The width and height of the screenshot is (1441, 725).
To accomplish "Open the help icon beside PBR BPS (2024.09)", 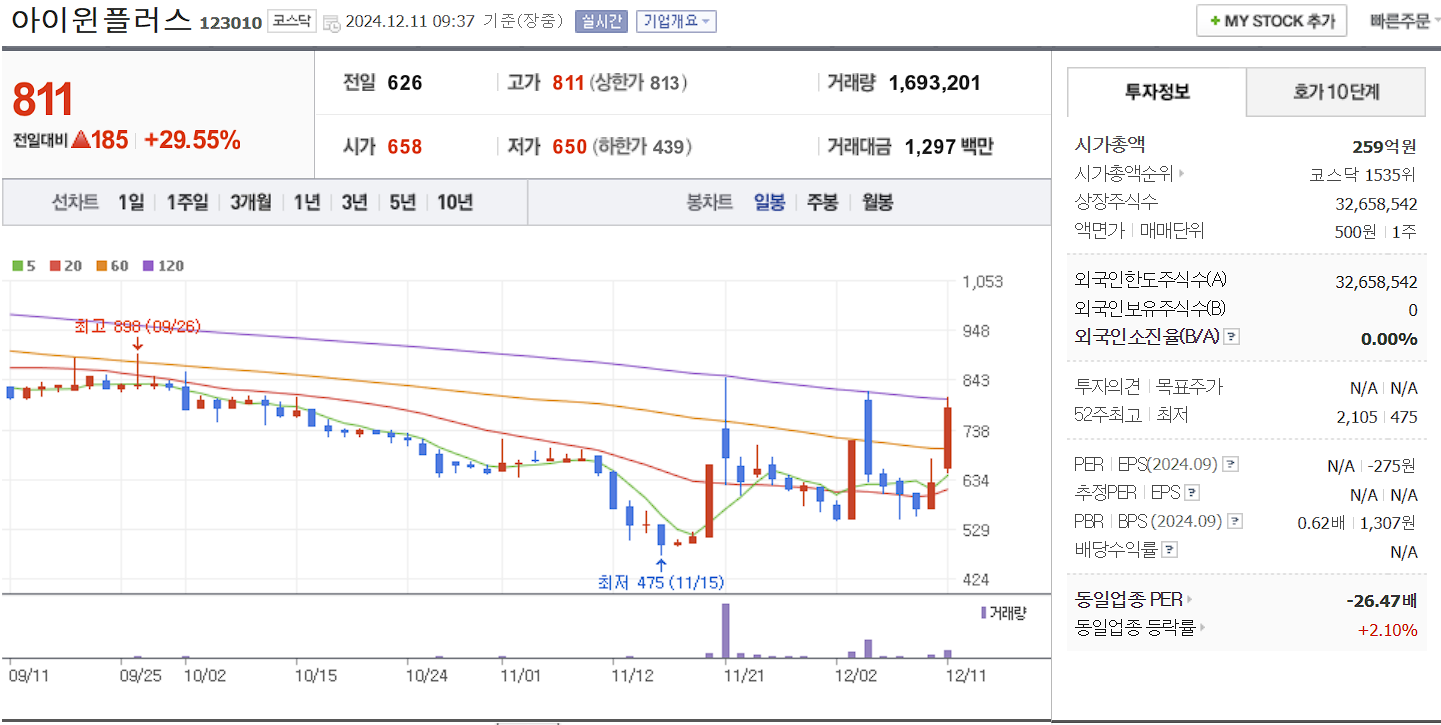I will point(1236,521).
